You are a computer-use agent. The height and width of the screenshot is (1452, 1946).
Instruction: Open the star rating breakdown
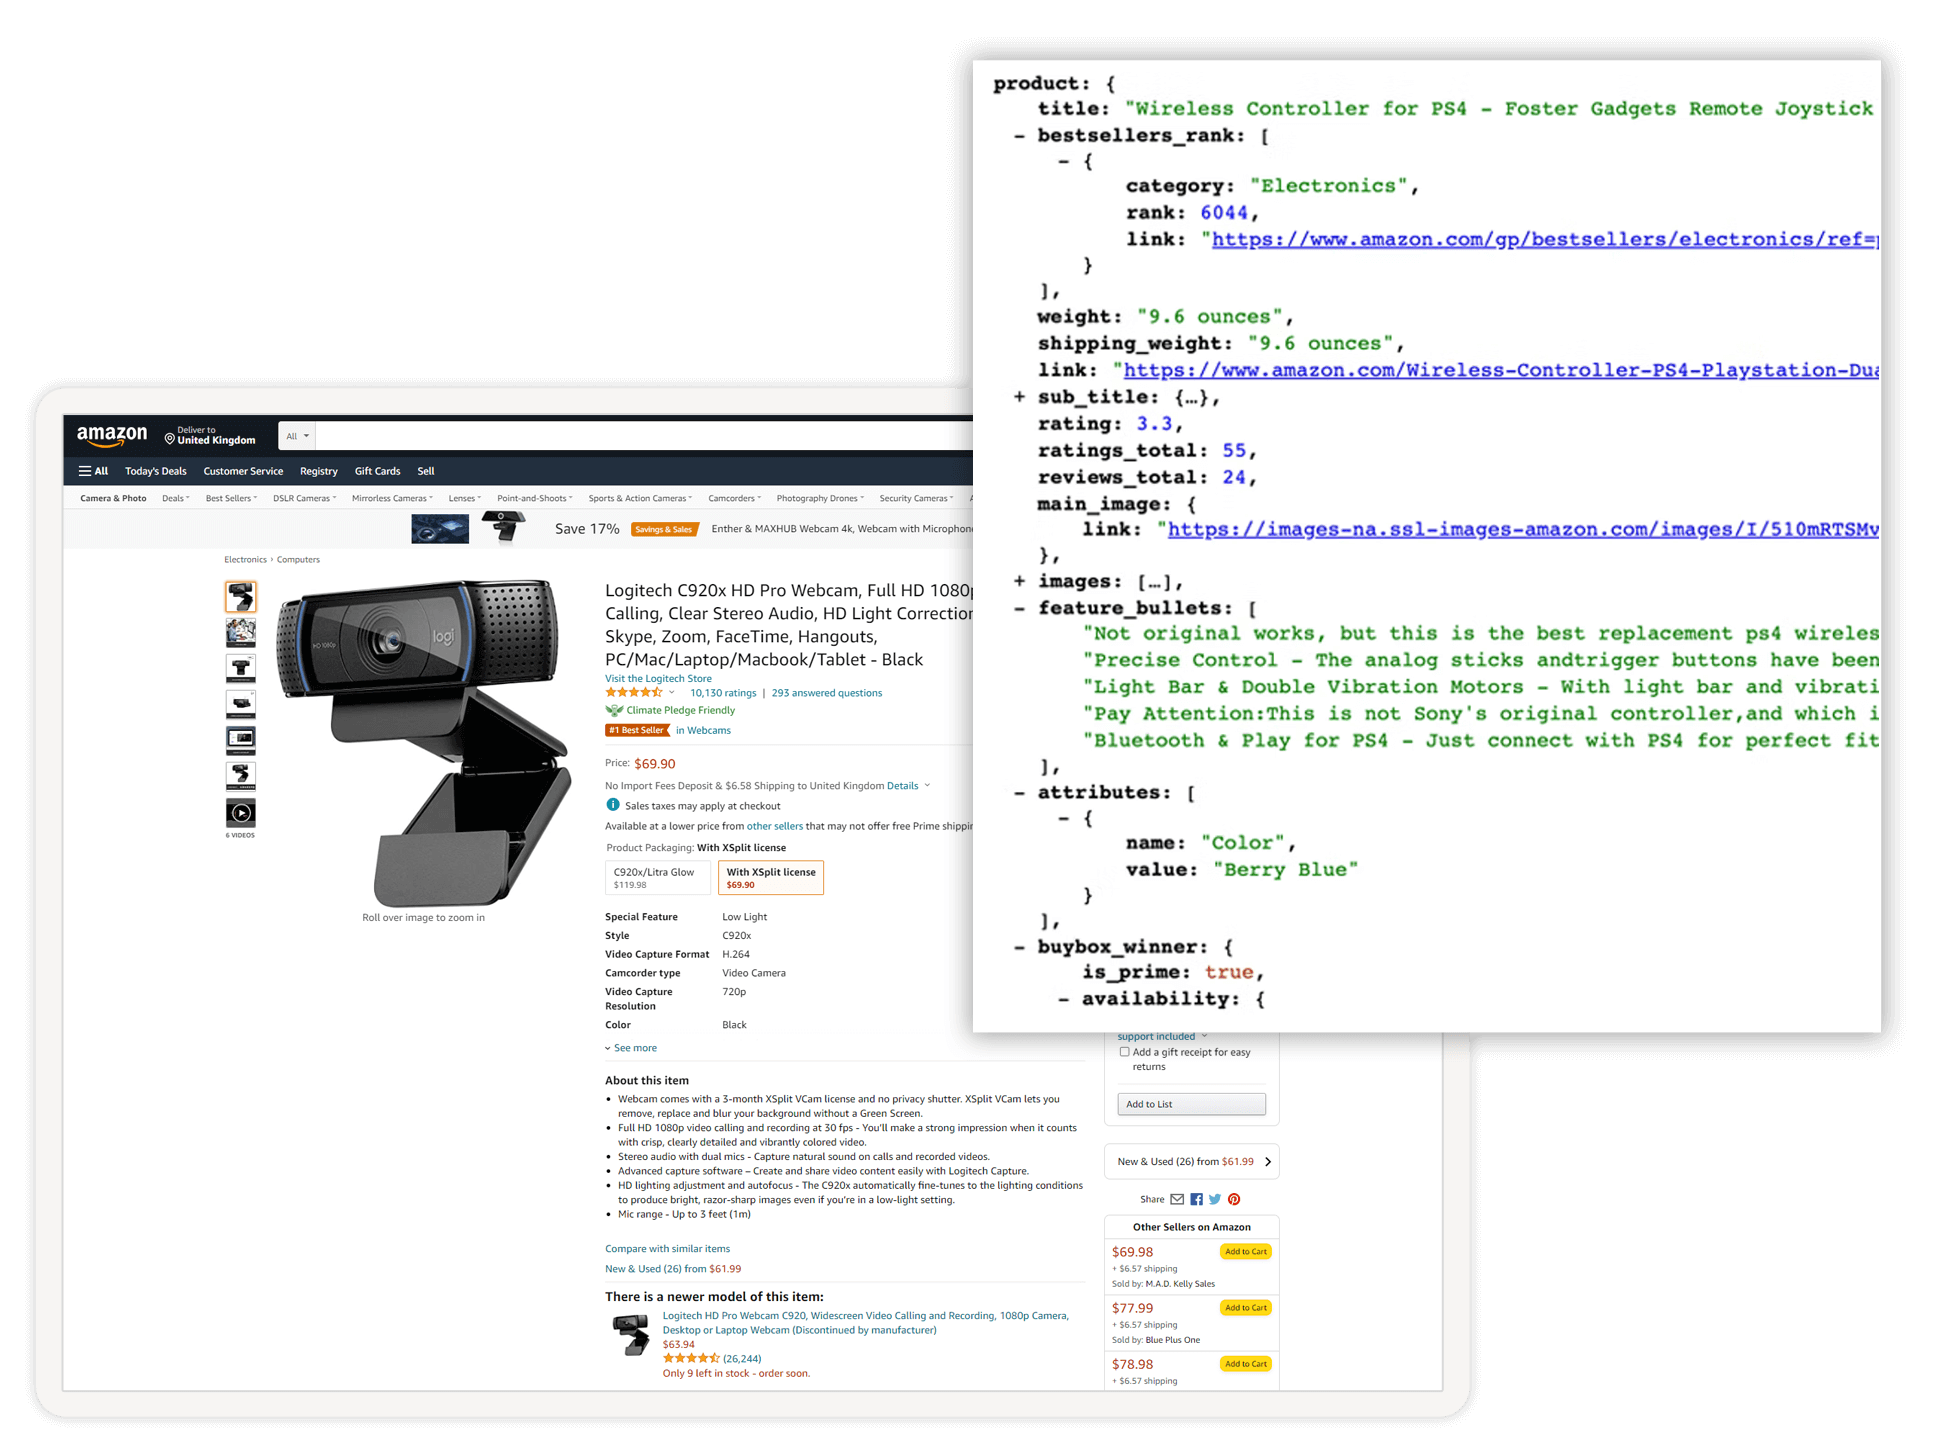[640, 692]
